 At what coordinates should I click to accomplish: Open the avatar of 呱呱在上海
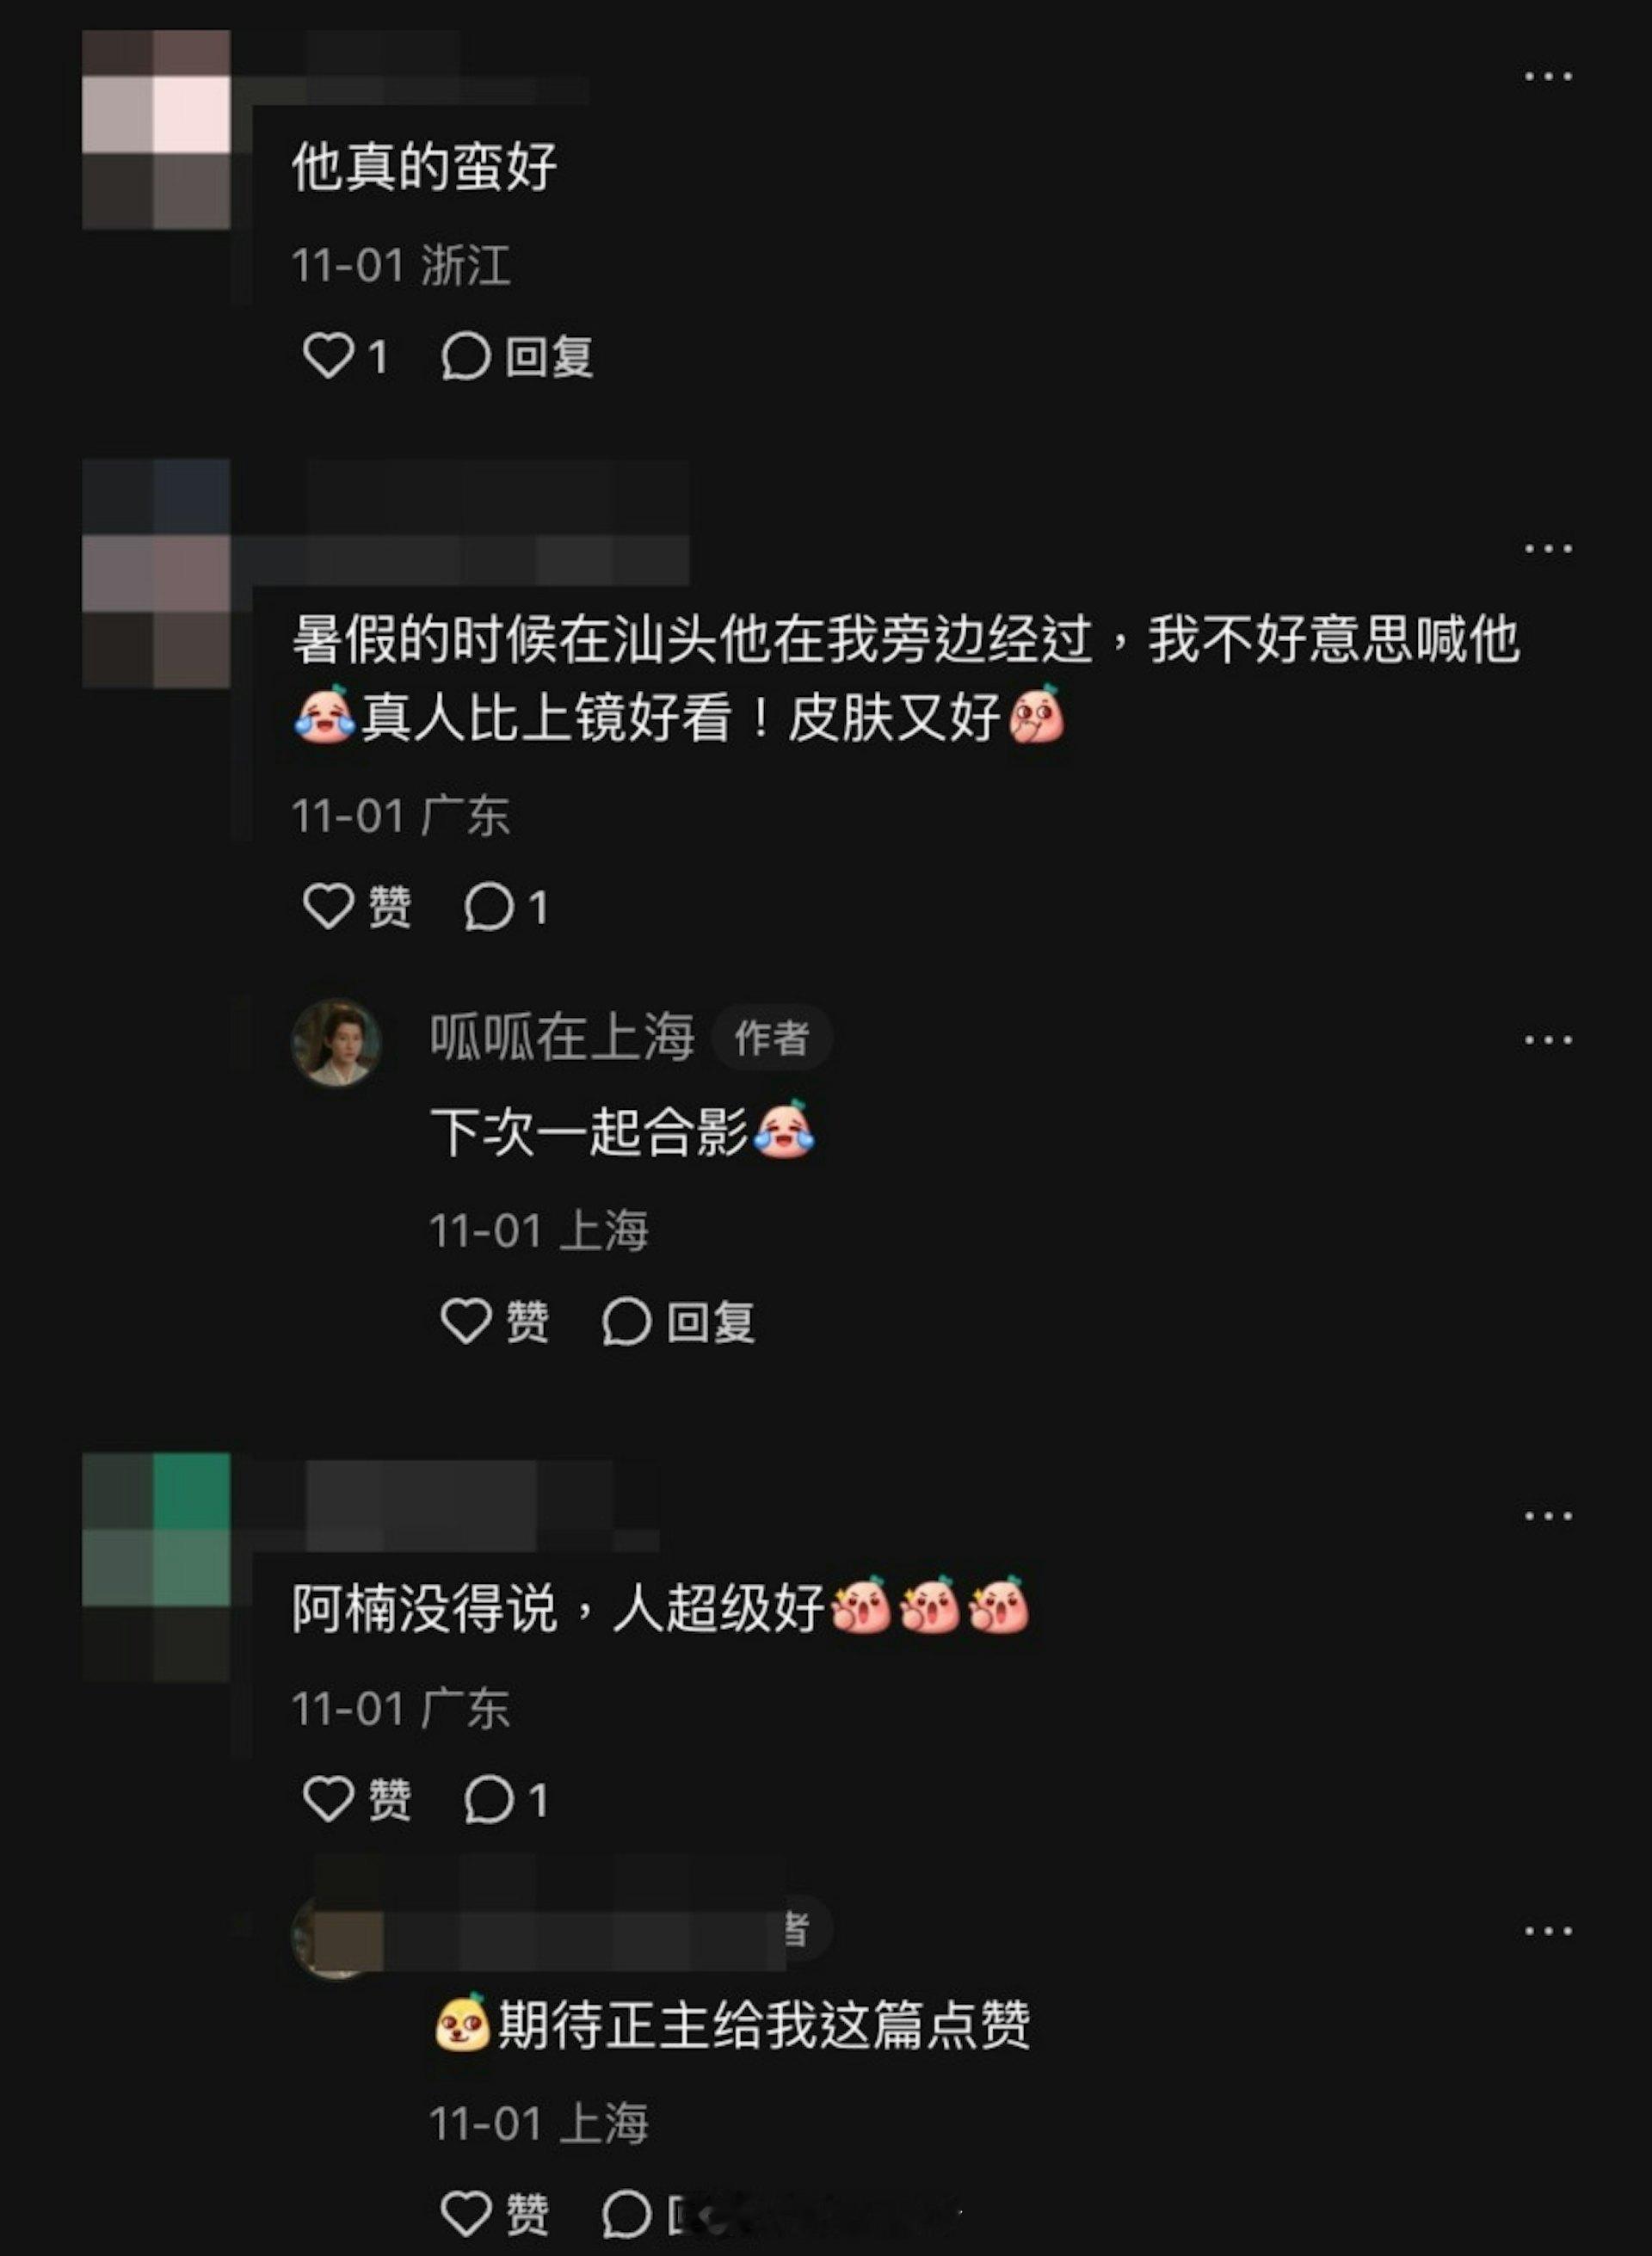click(x=336, y=1042)
